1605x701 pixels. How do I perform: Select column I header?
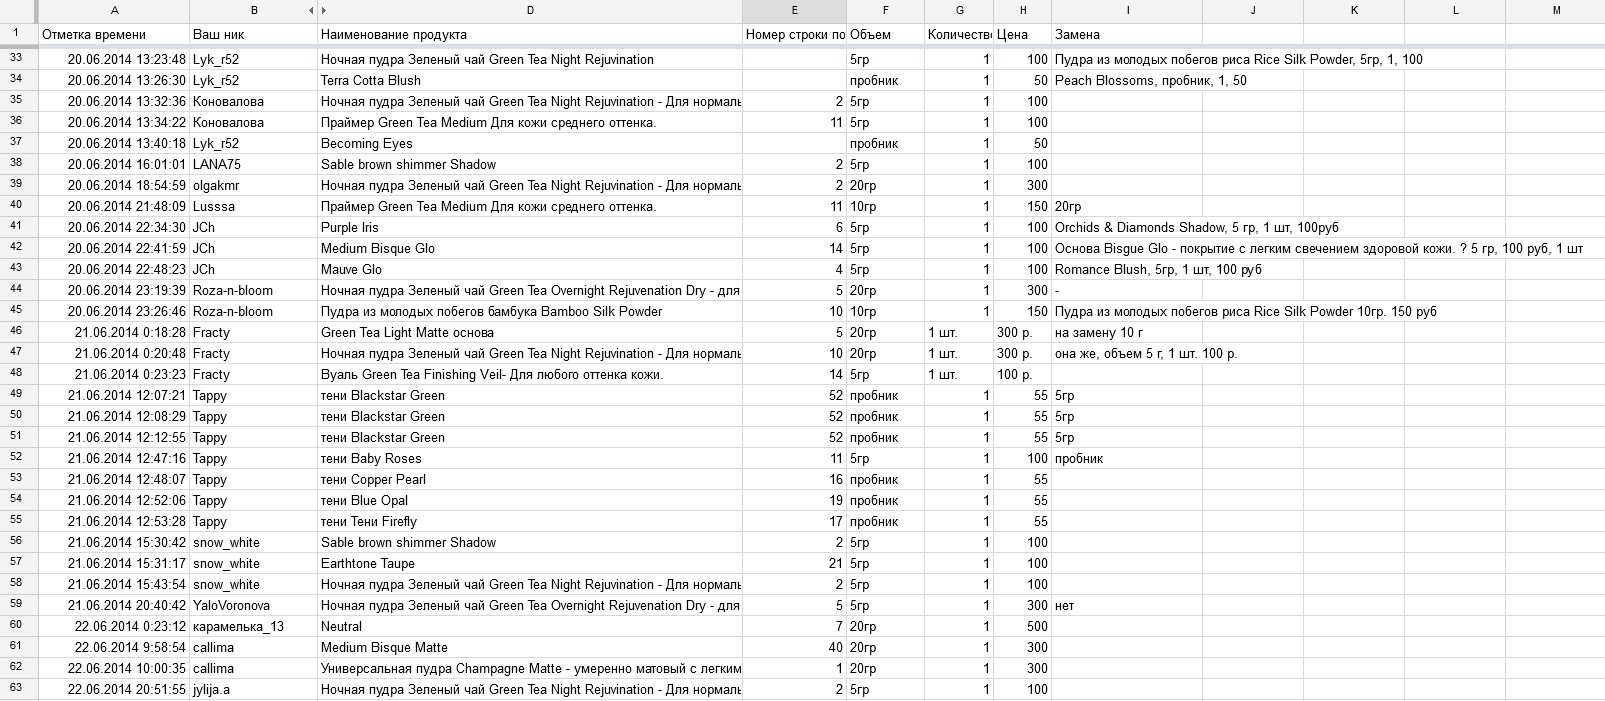(x=1127, y=11)
